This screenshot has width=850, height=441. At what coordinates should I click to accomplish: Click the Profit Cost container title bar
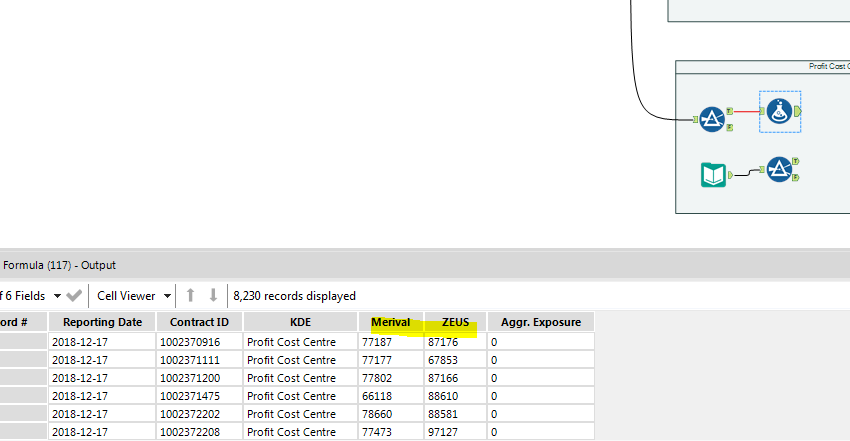click(763, 66)
